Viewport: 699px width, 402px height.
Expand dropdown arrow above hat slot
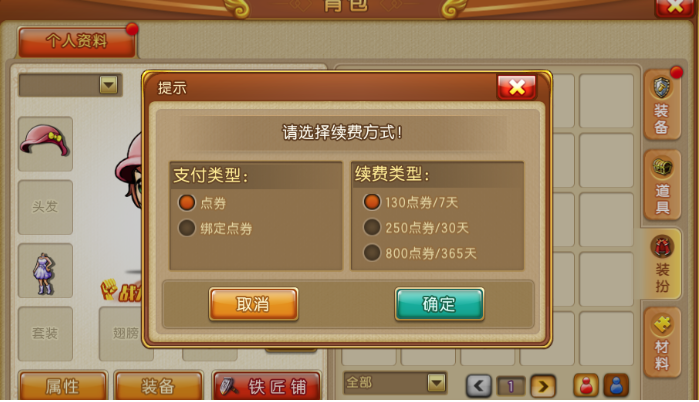[108, 85]
